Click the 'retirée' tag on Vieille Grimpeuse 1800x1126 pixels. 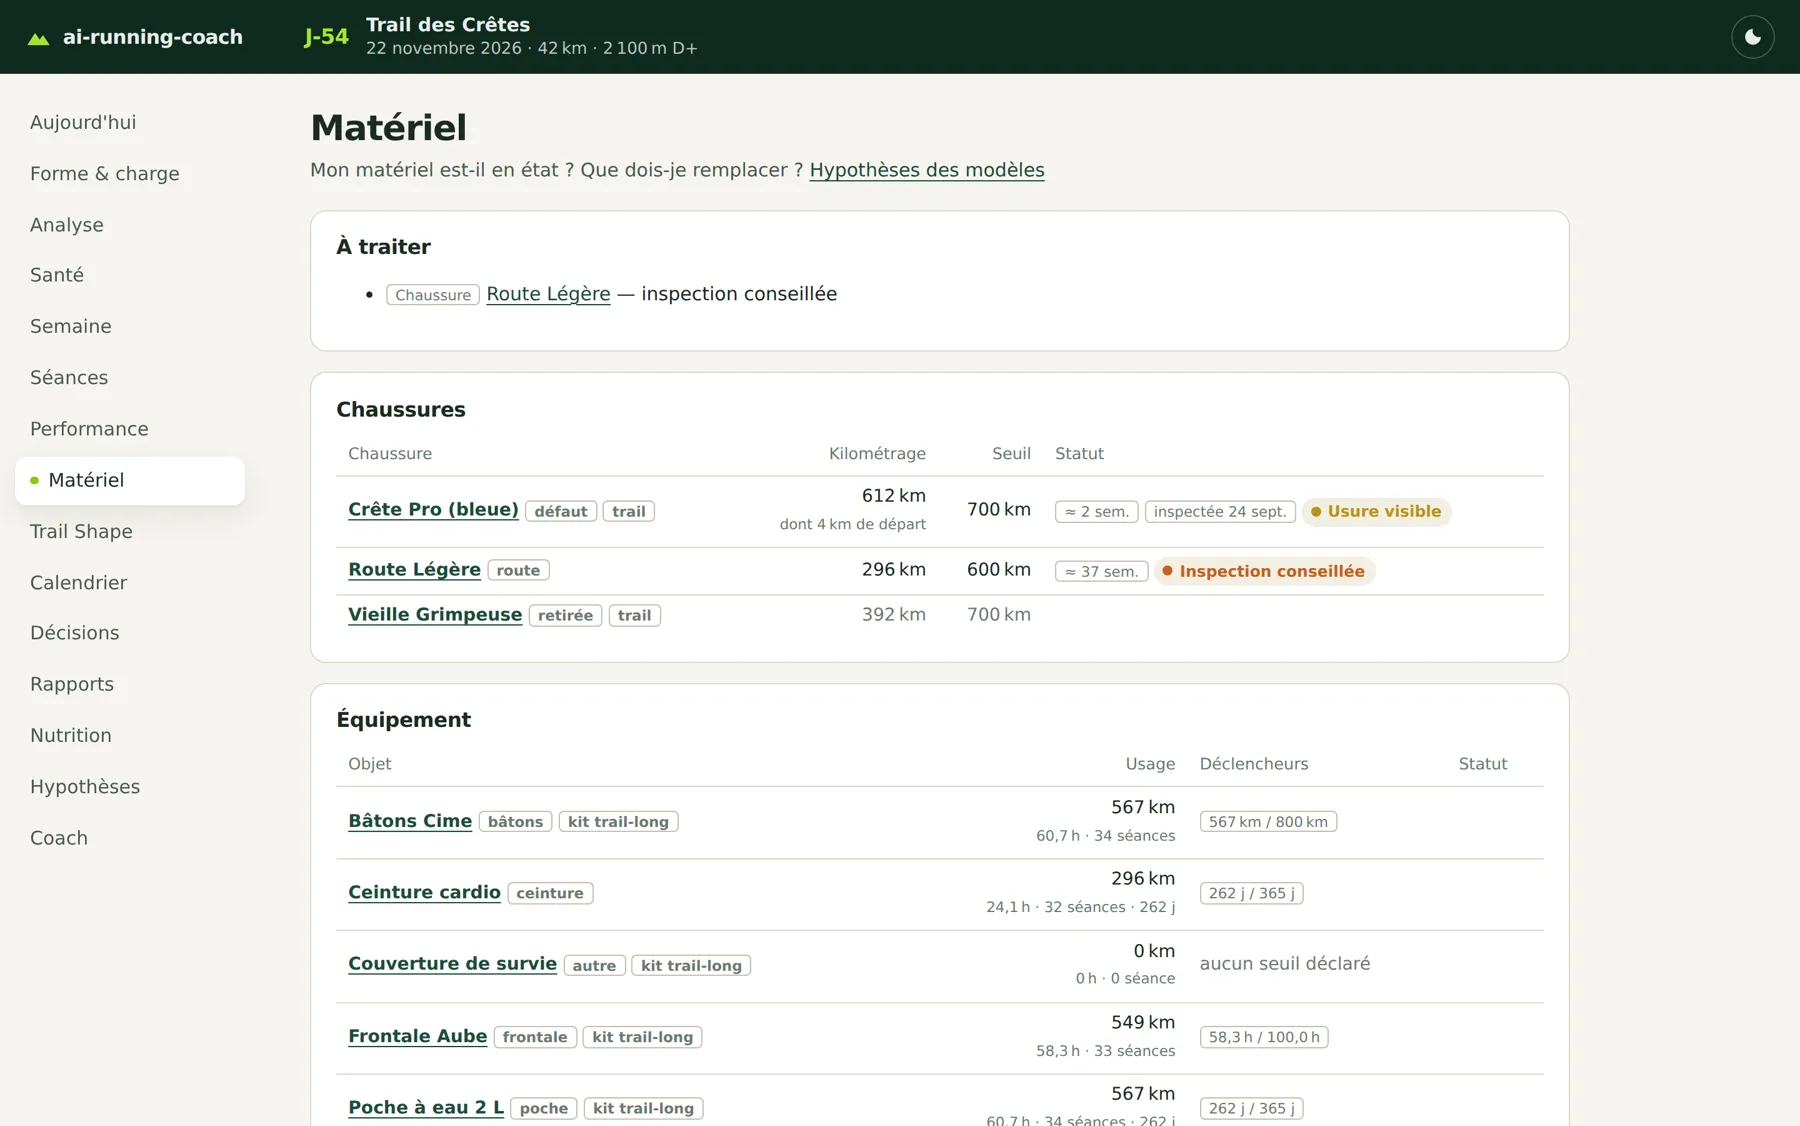point(565,616)
